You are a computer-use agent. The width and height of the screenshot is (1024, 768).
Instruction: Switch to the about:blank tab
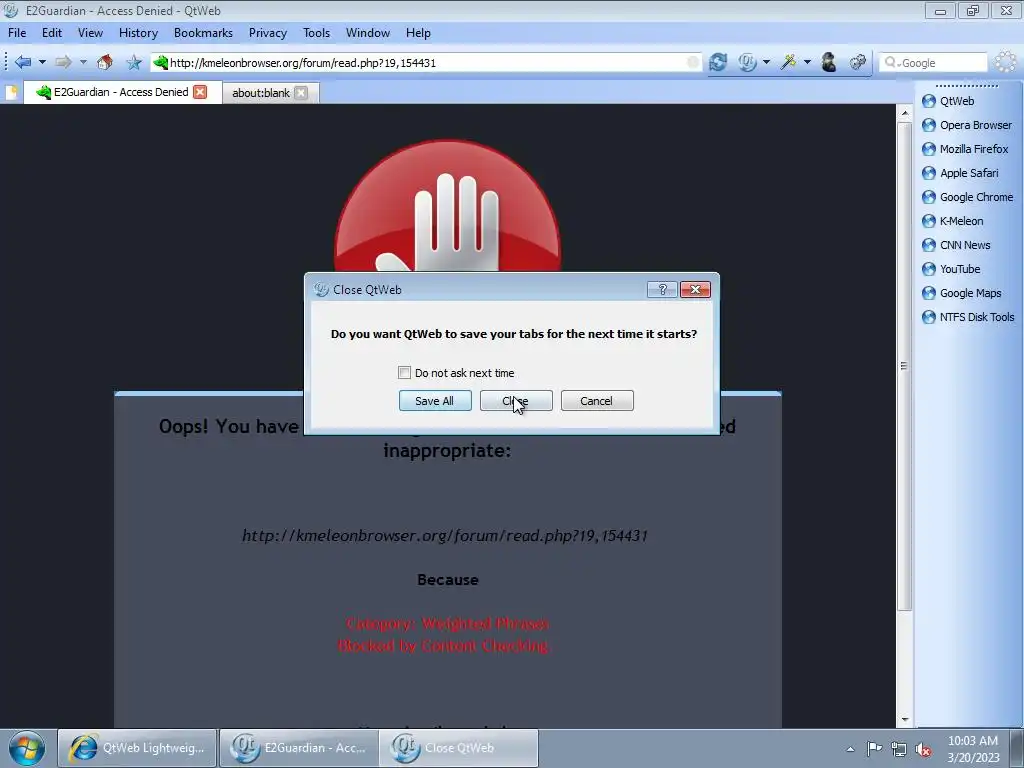pyautogui.click(x=261, y=93)
